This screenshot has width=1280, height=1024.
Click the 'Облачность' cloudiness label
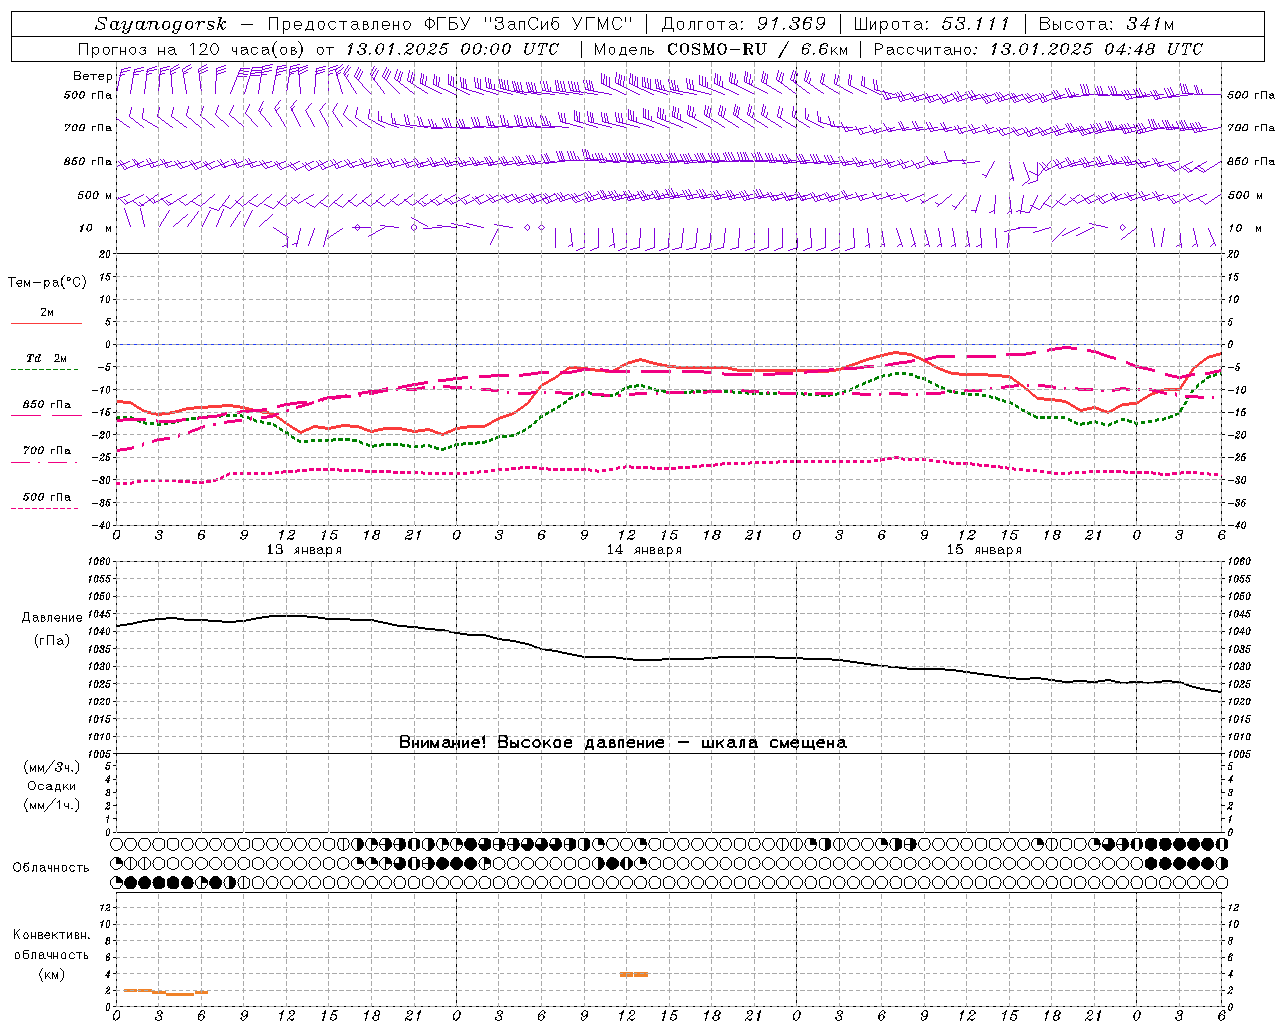pos(51,867)
